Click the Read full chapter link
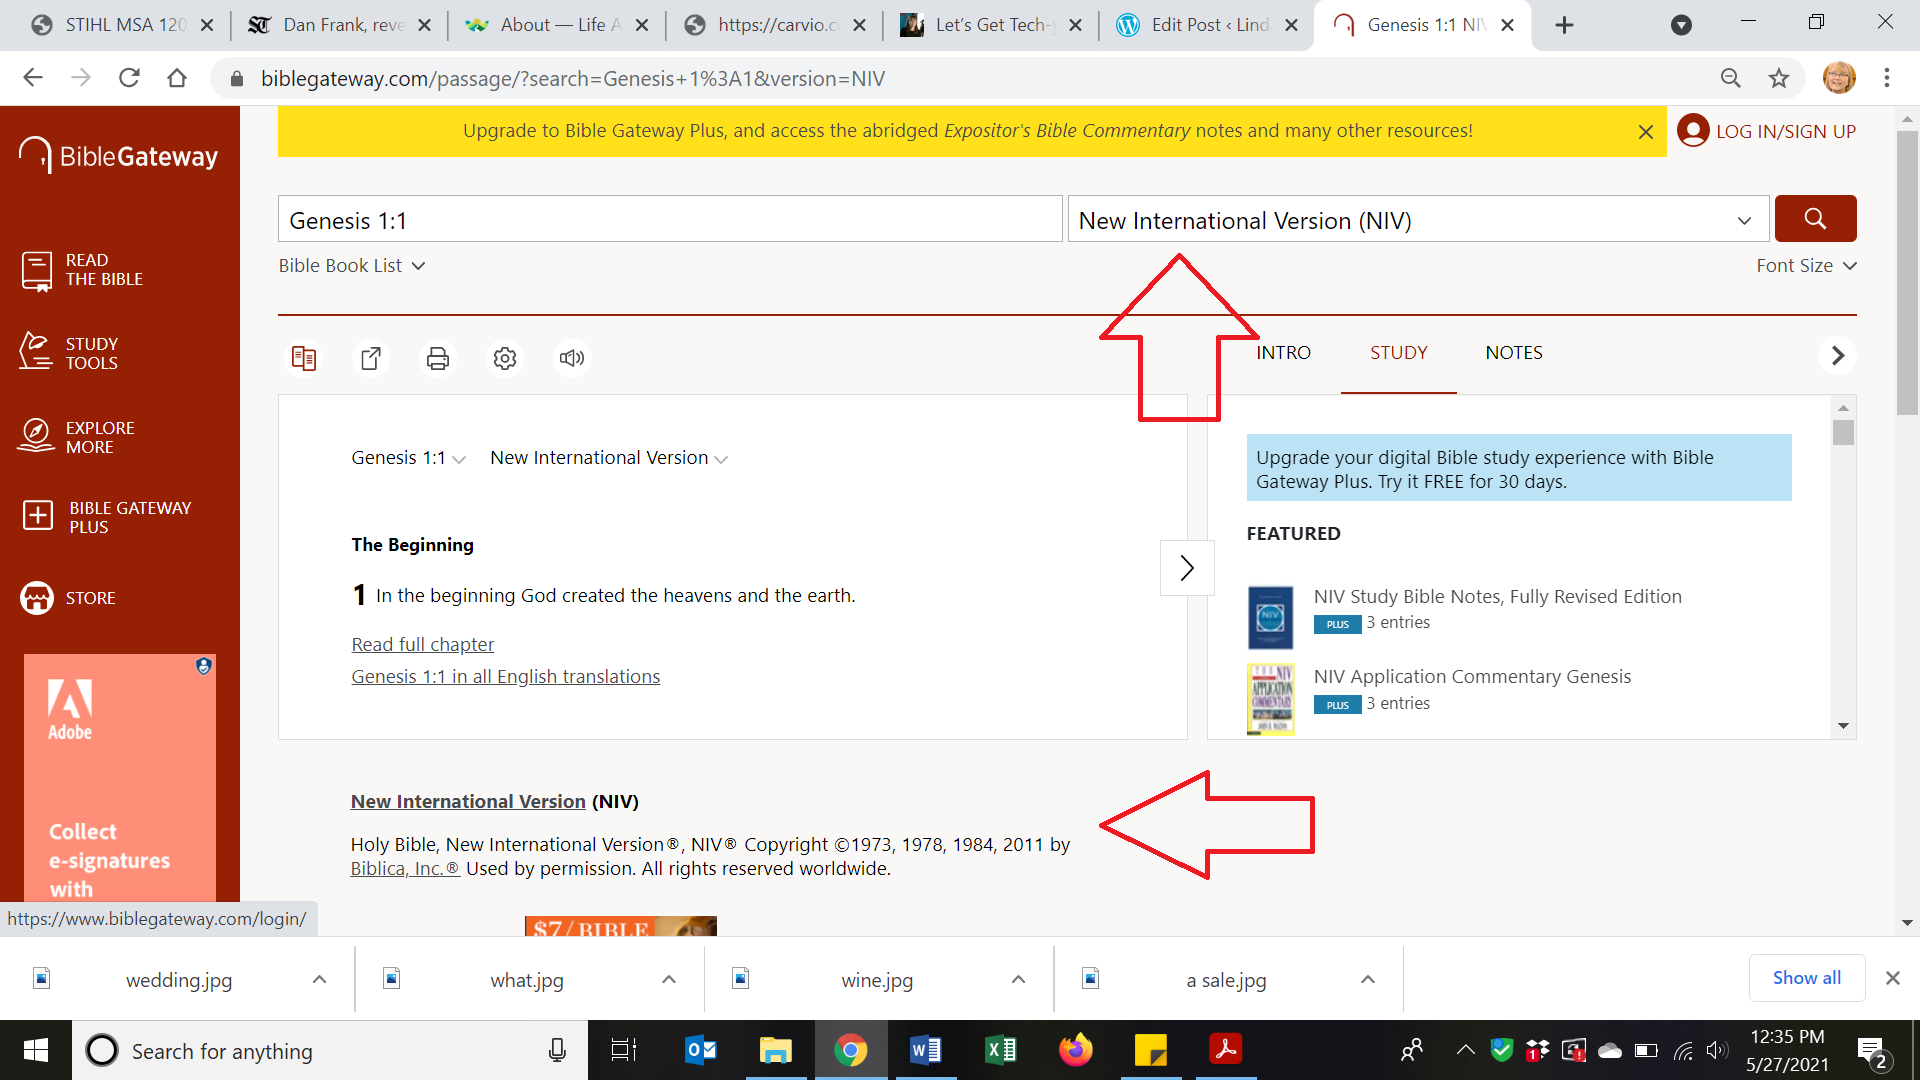 (x=422, y=645)
